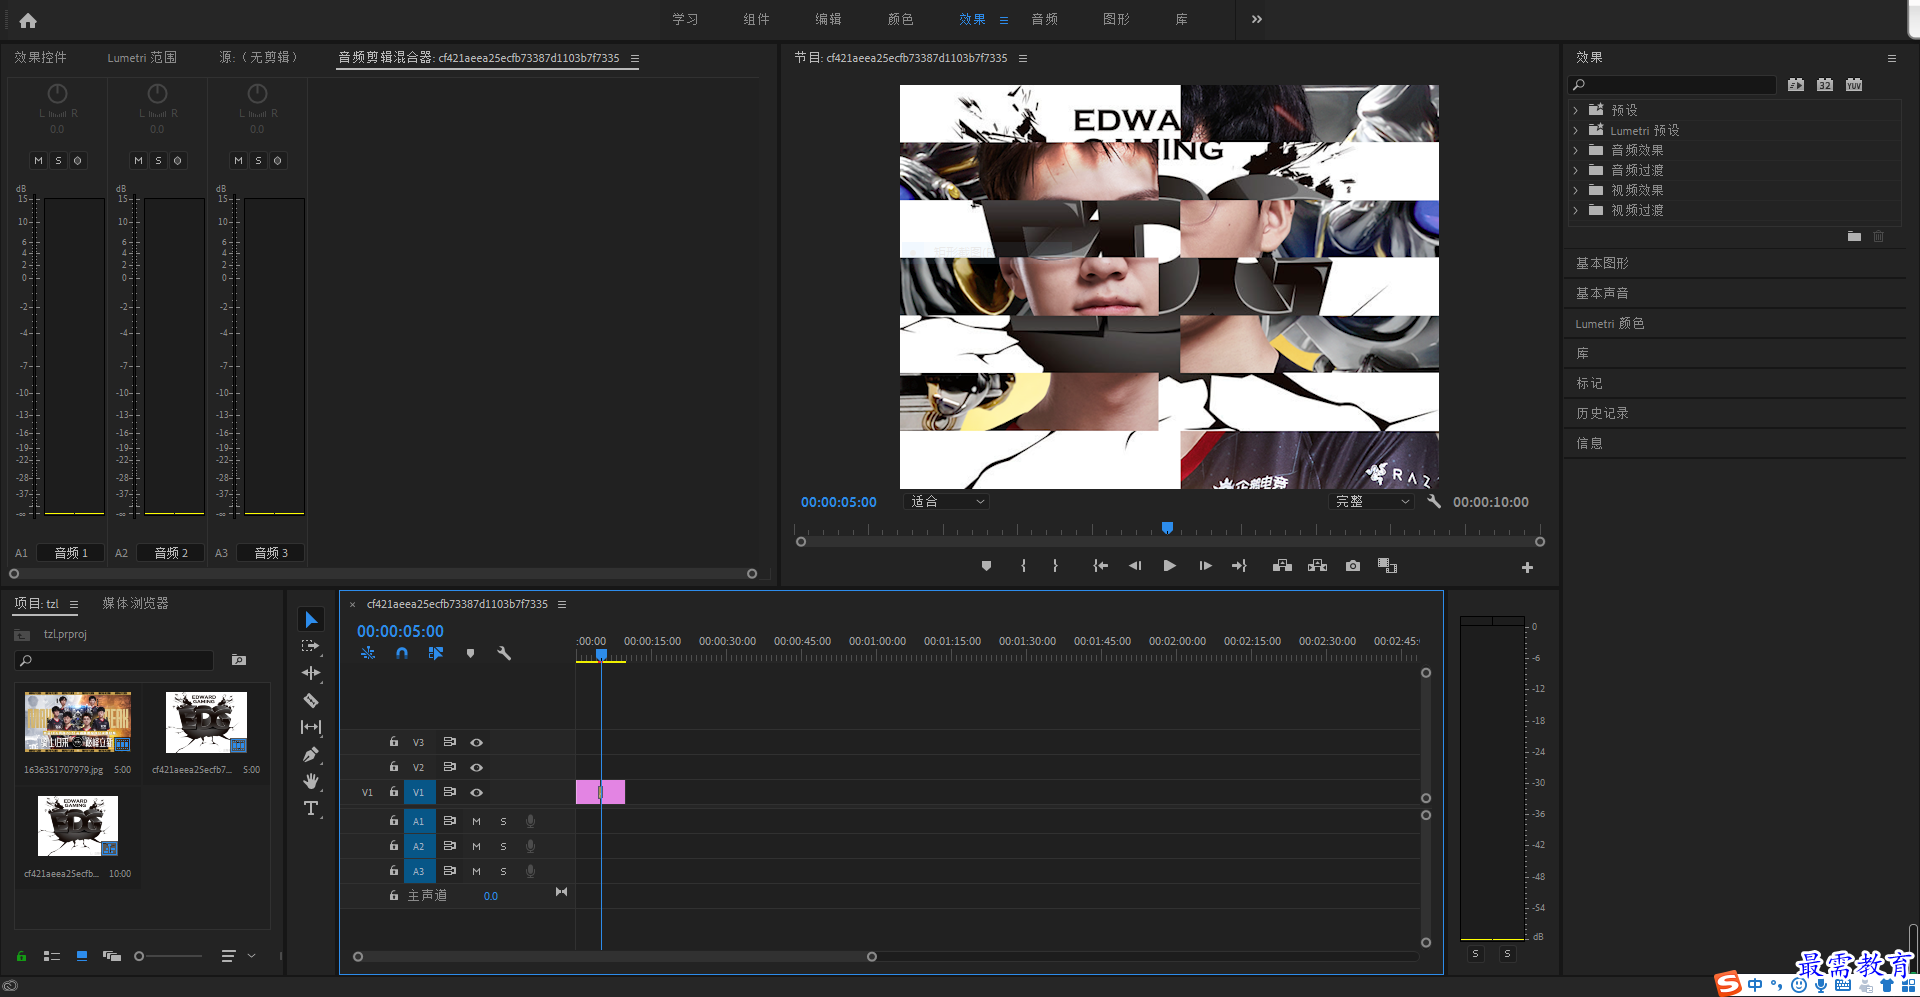This screenshot has height=997, width=1920.
Task: Click the YUV effects filter icon
Action: [1854, 85]
